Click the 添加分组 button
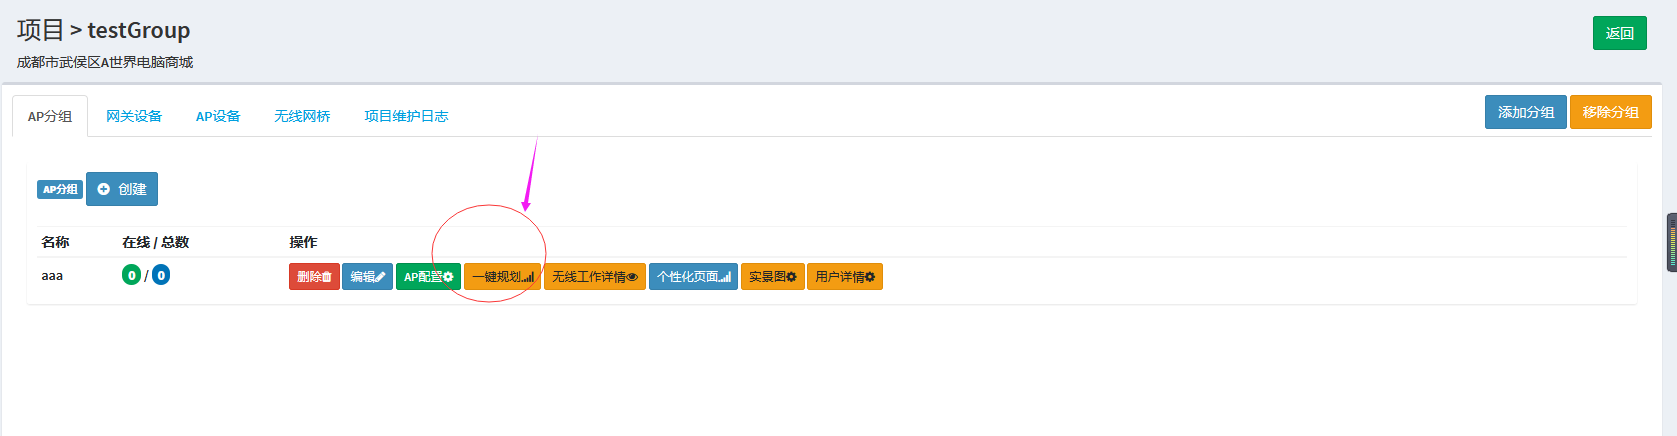Screen dimensions: 1677x436 (1525, 112)
